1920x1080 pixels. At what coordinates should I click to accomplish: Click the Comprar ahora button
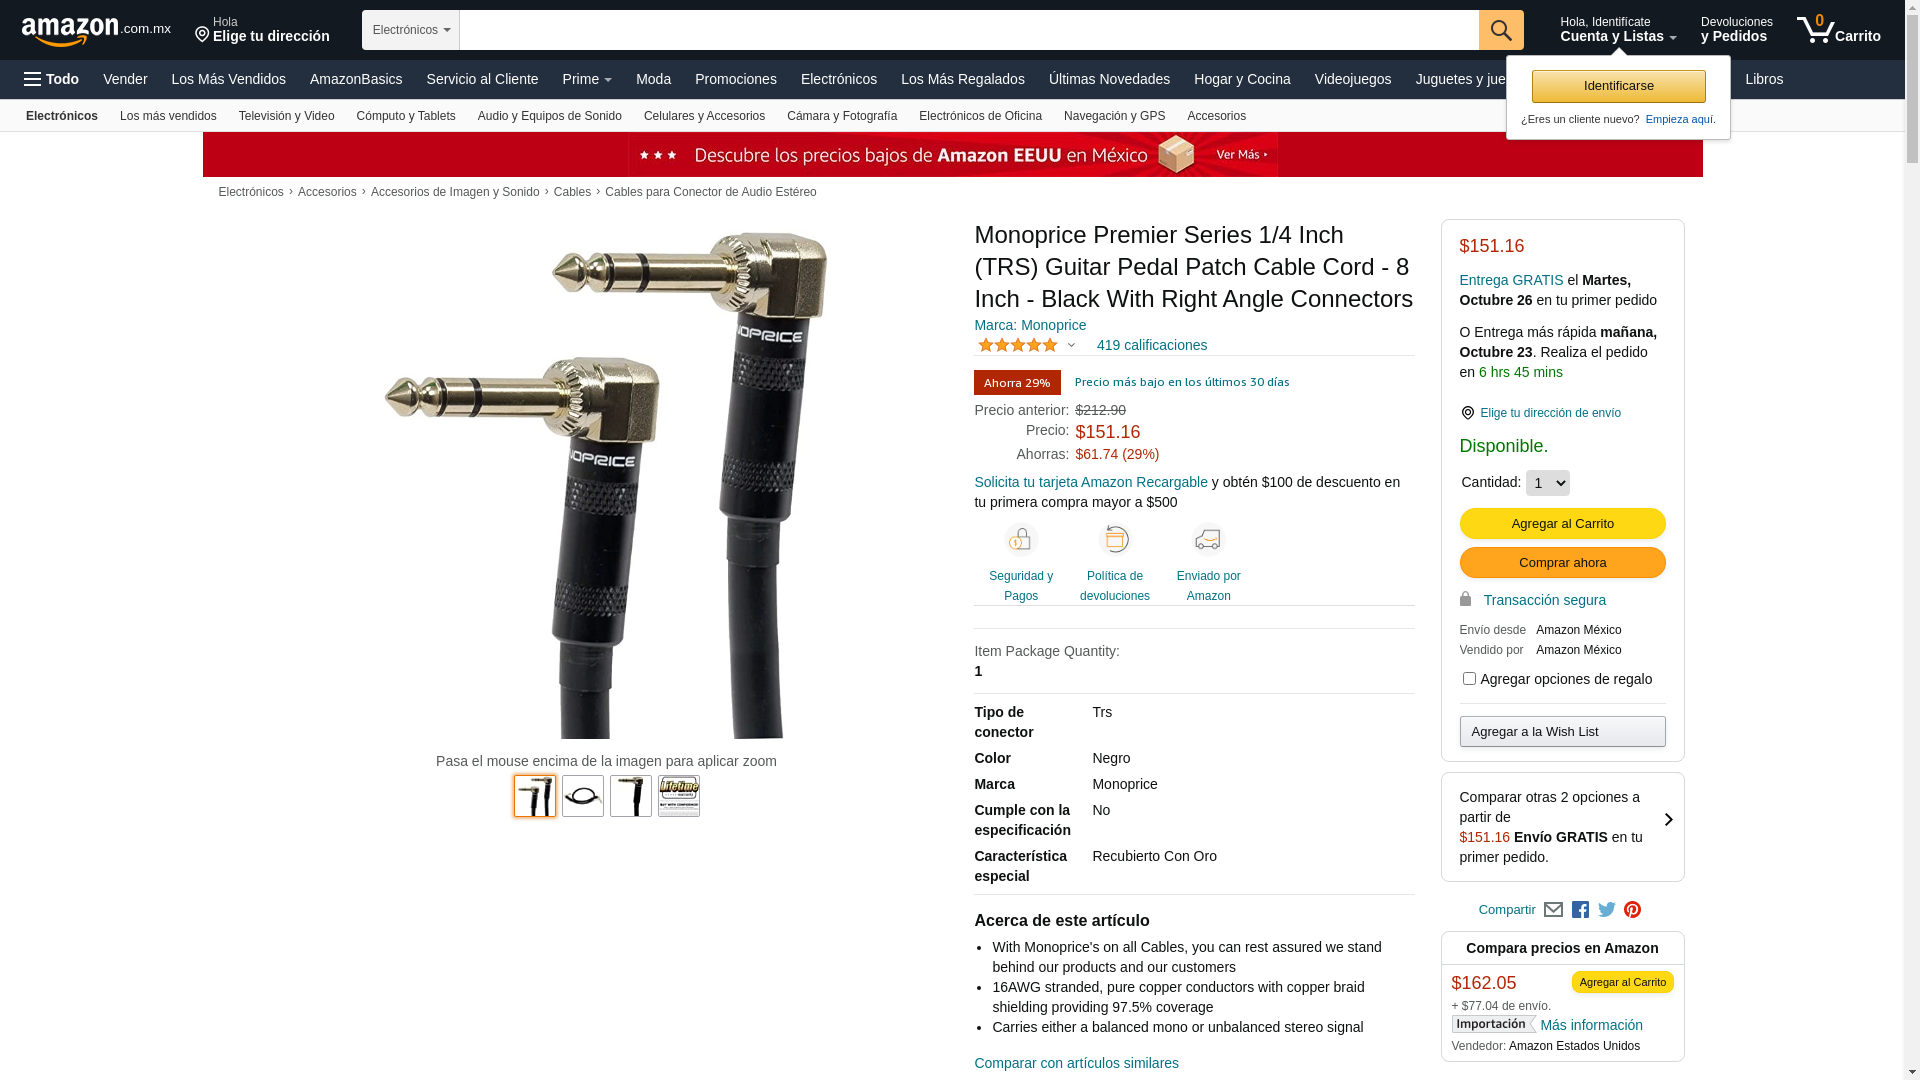pyautogui.click(x=1562, y=563)
